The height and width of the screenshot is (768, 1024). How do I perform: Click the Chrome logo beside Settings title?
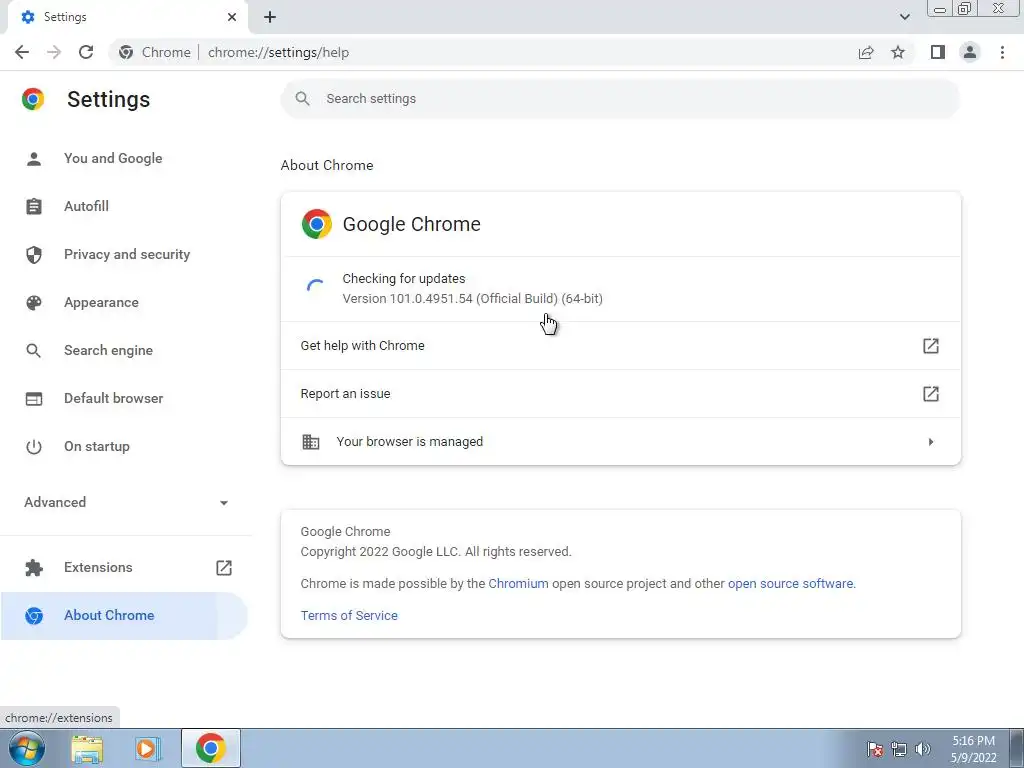click(33, 99)
